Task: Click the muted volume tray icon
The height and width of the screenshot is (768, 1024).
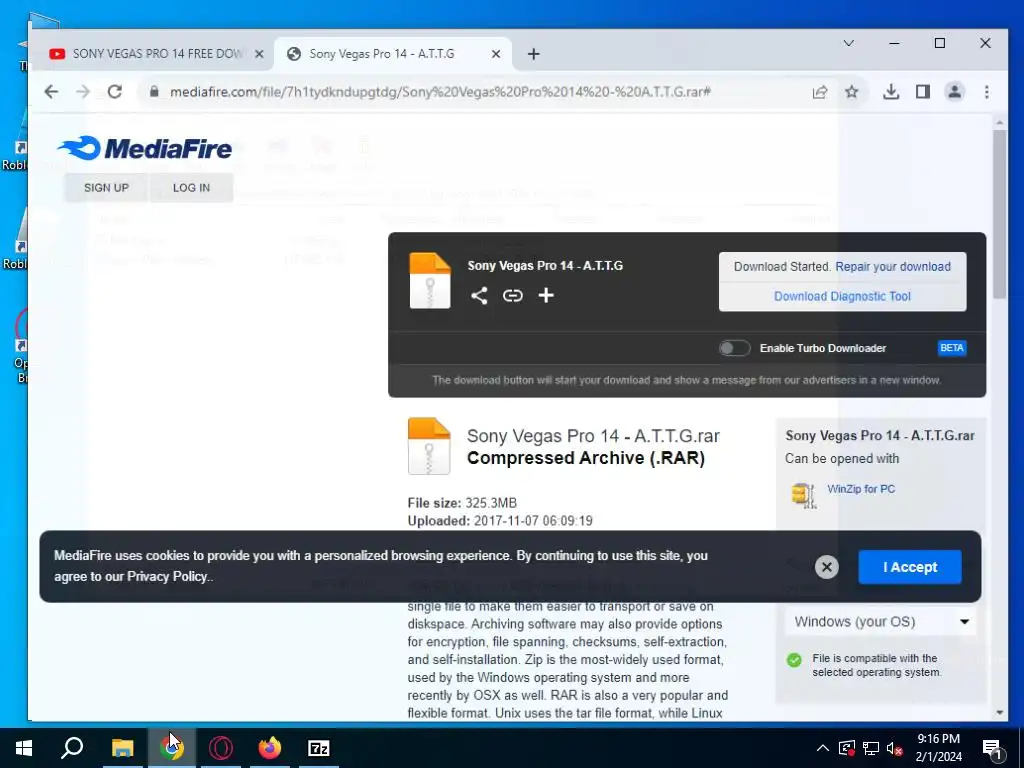Action: tap(894, 748)
